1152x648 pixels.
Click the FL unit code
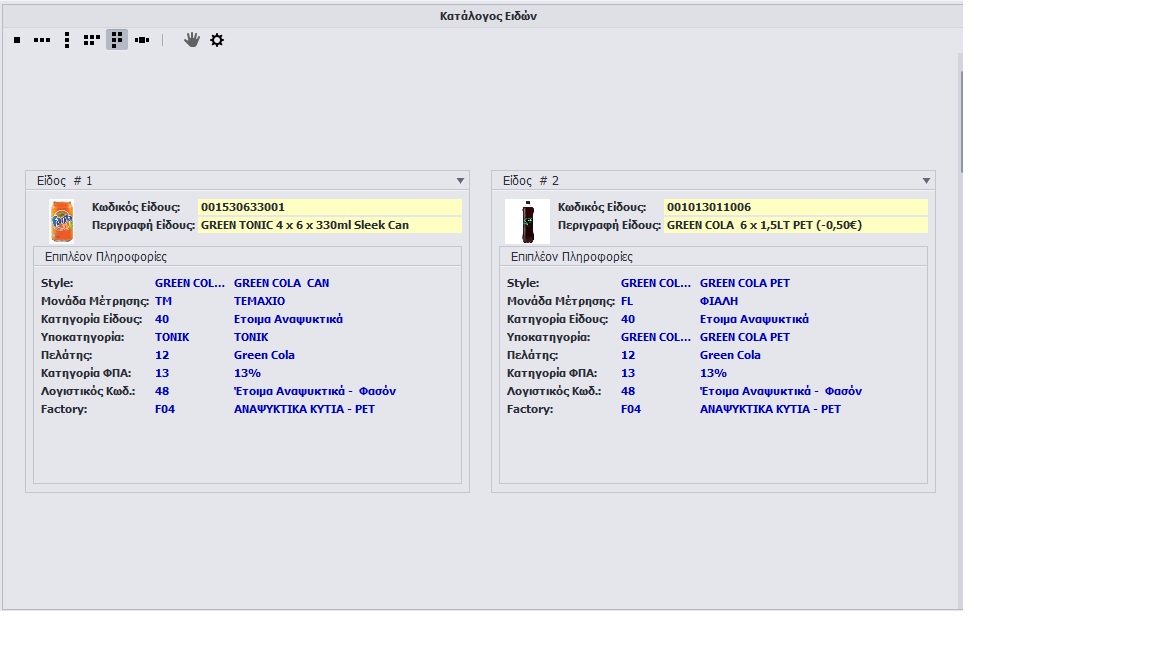627,301
